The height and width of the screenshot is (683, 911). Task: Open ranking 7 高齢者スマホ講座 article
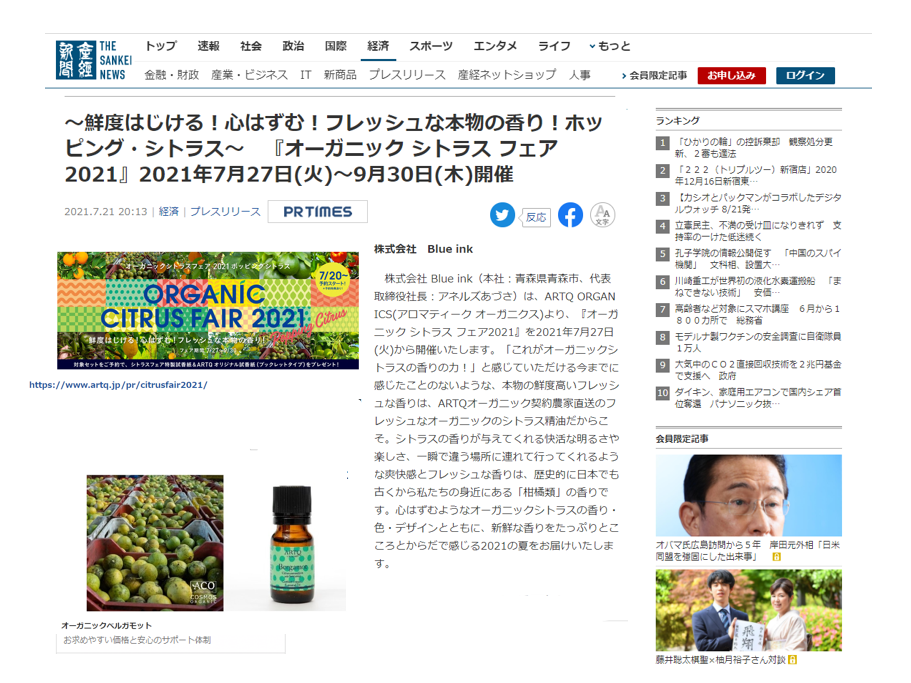(x=757, y=315)
